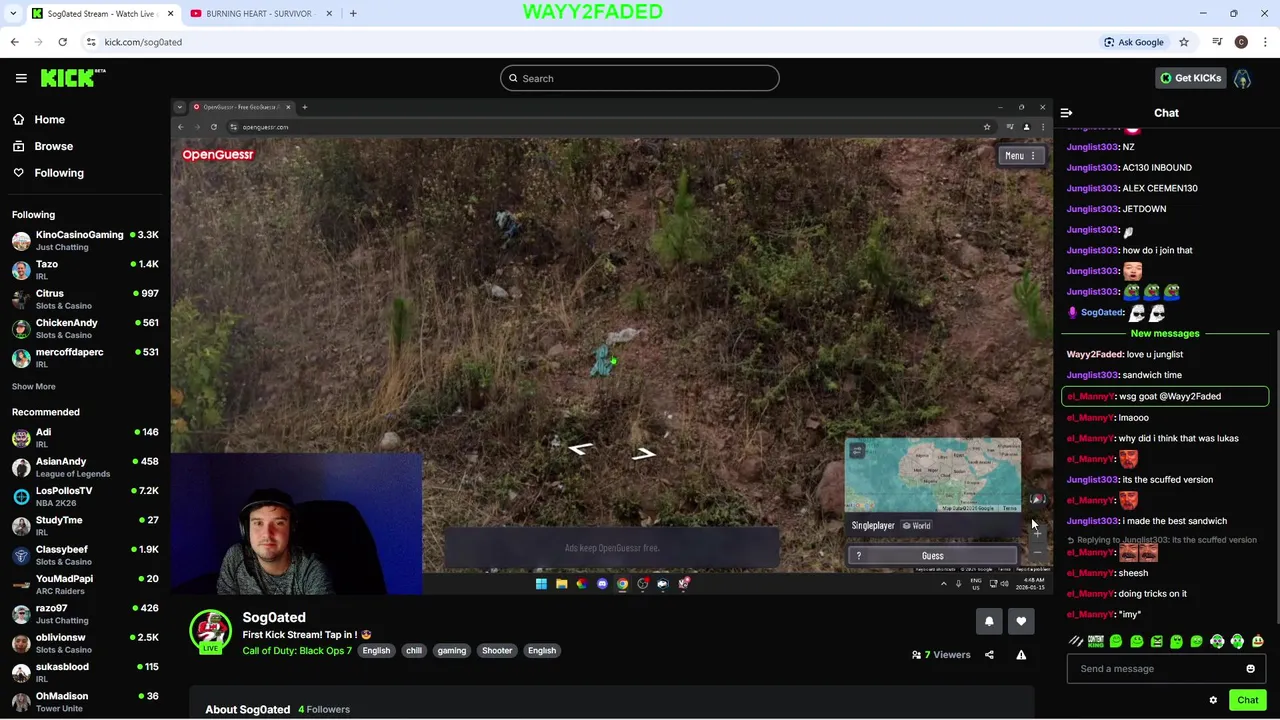Reload the kick.com page
The image size is (1280, 720).
coord(62,42)
